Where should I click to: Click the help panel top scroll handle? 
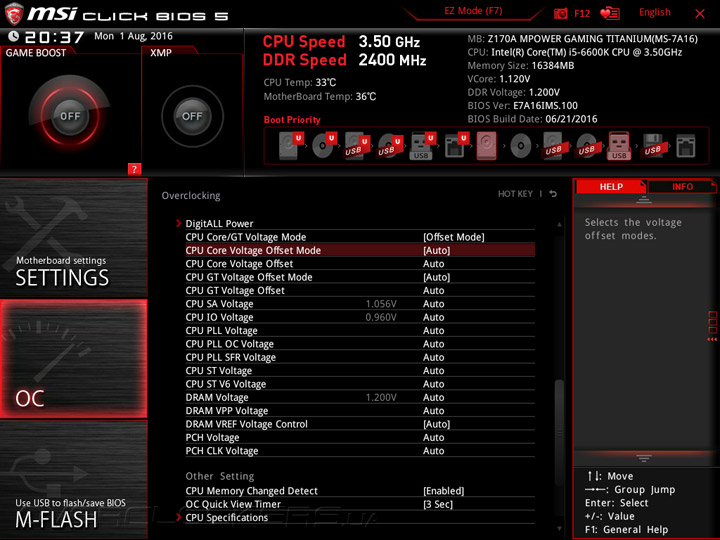644,200
